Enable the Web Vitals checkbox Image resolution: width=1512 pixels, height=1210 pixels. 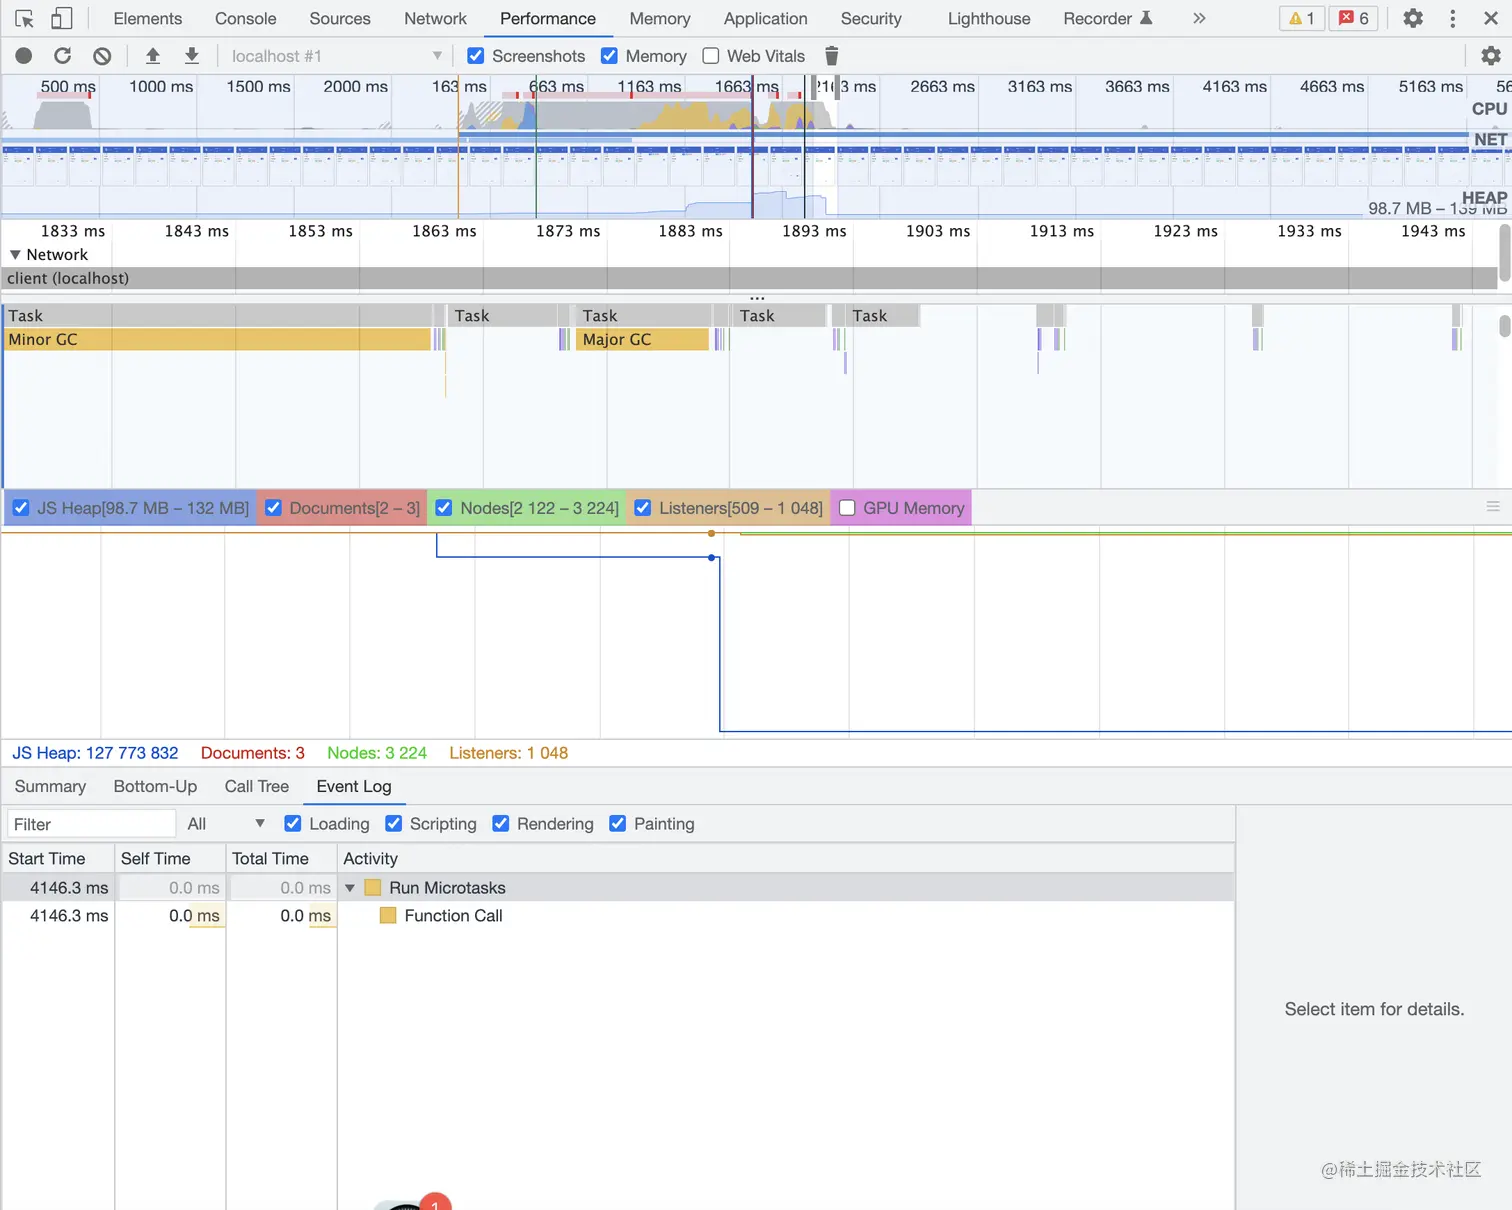tap(711, 56)
